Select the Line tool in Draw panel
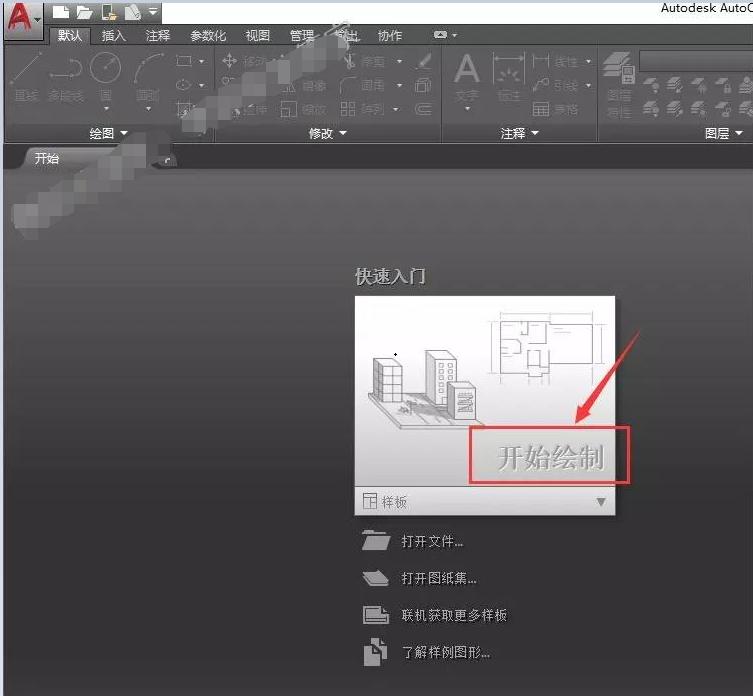Viewport: 753px width, 696px height. pyautogui.click(x=26, y=77)
